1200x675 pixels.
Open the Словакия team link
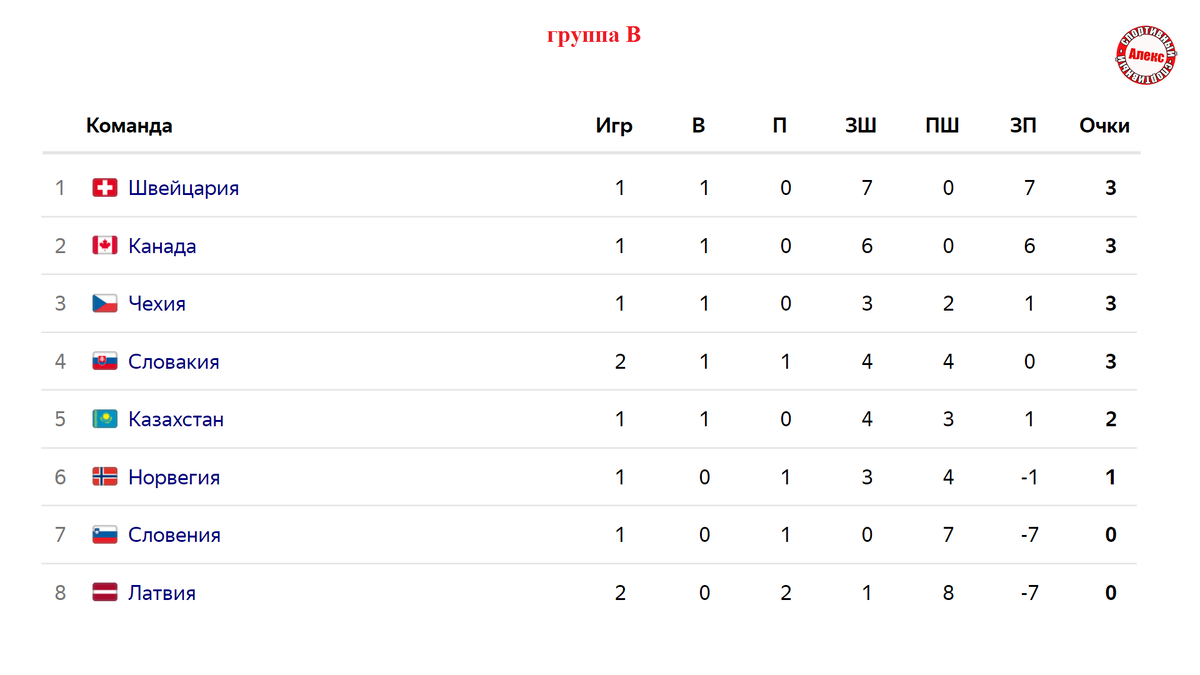tap(174, 362)
